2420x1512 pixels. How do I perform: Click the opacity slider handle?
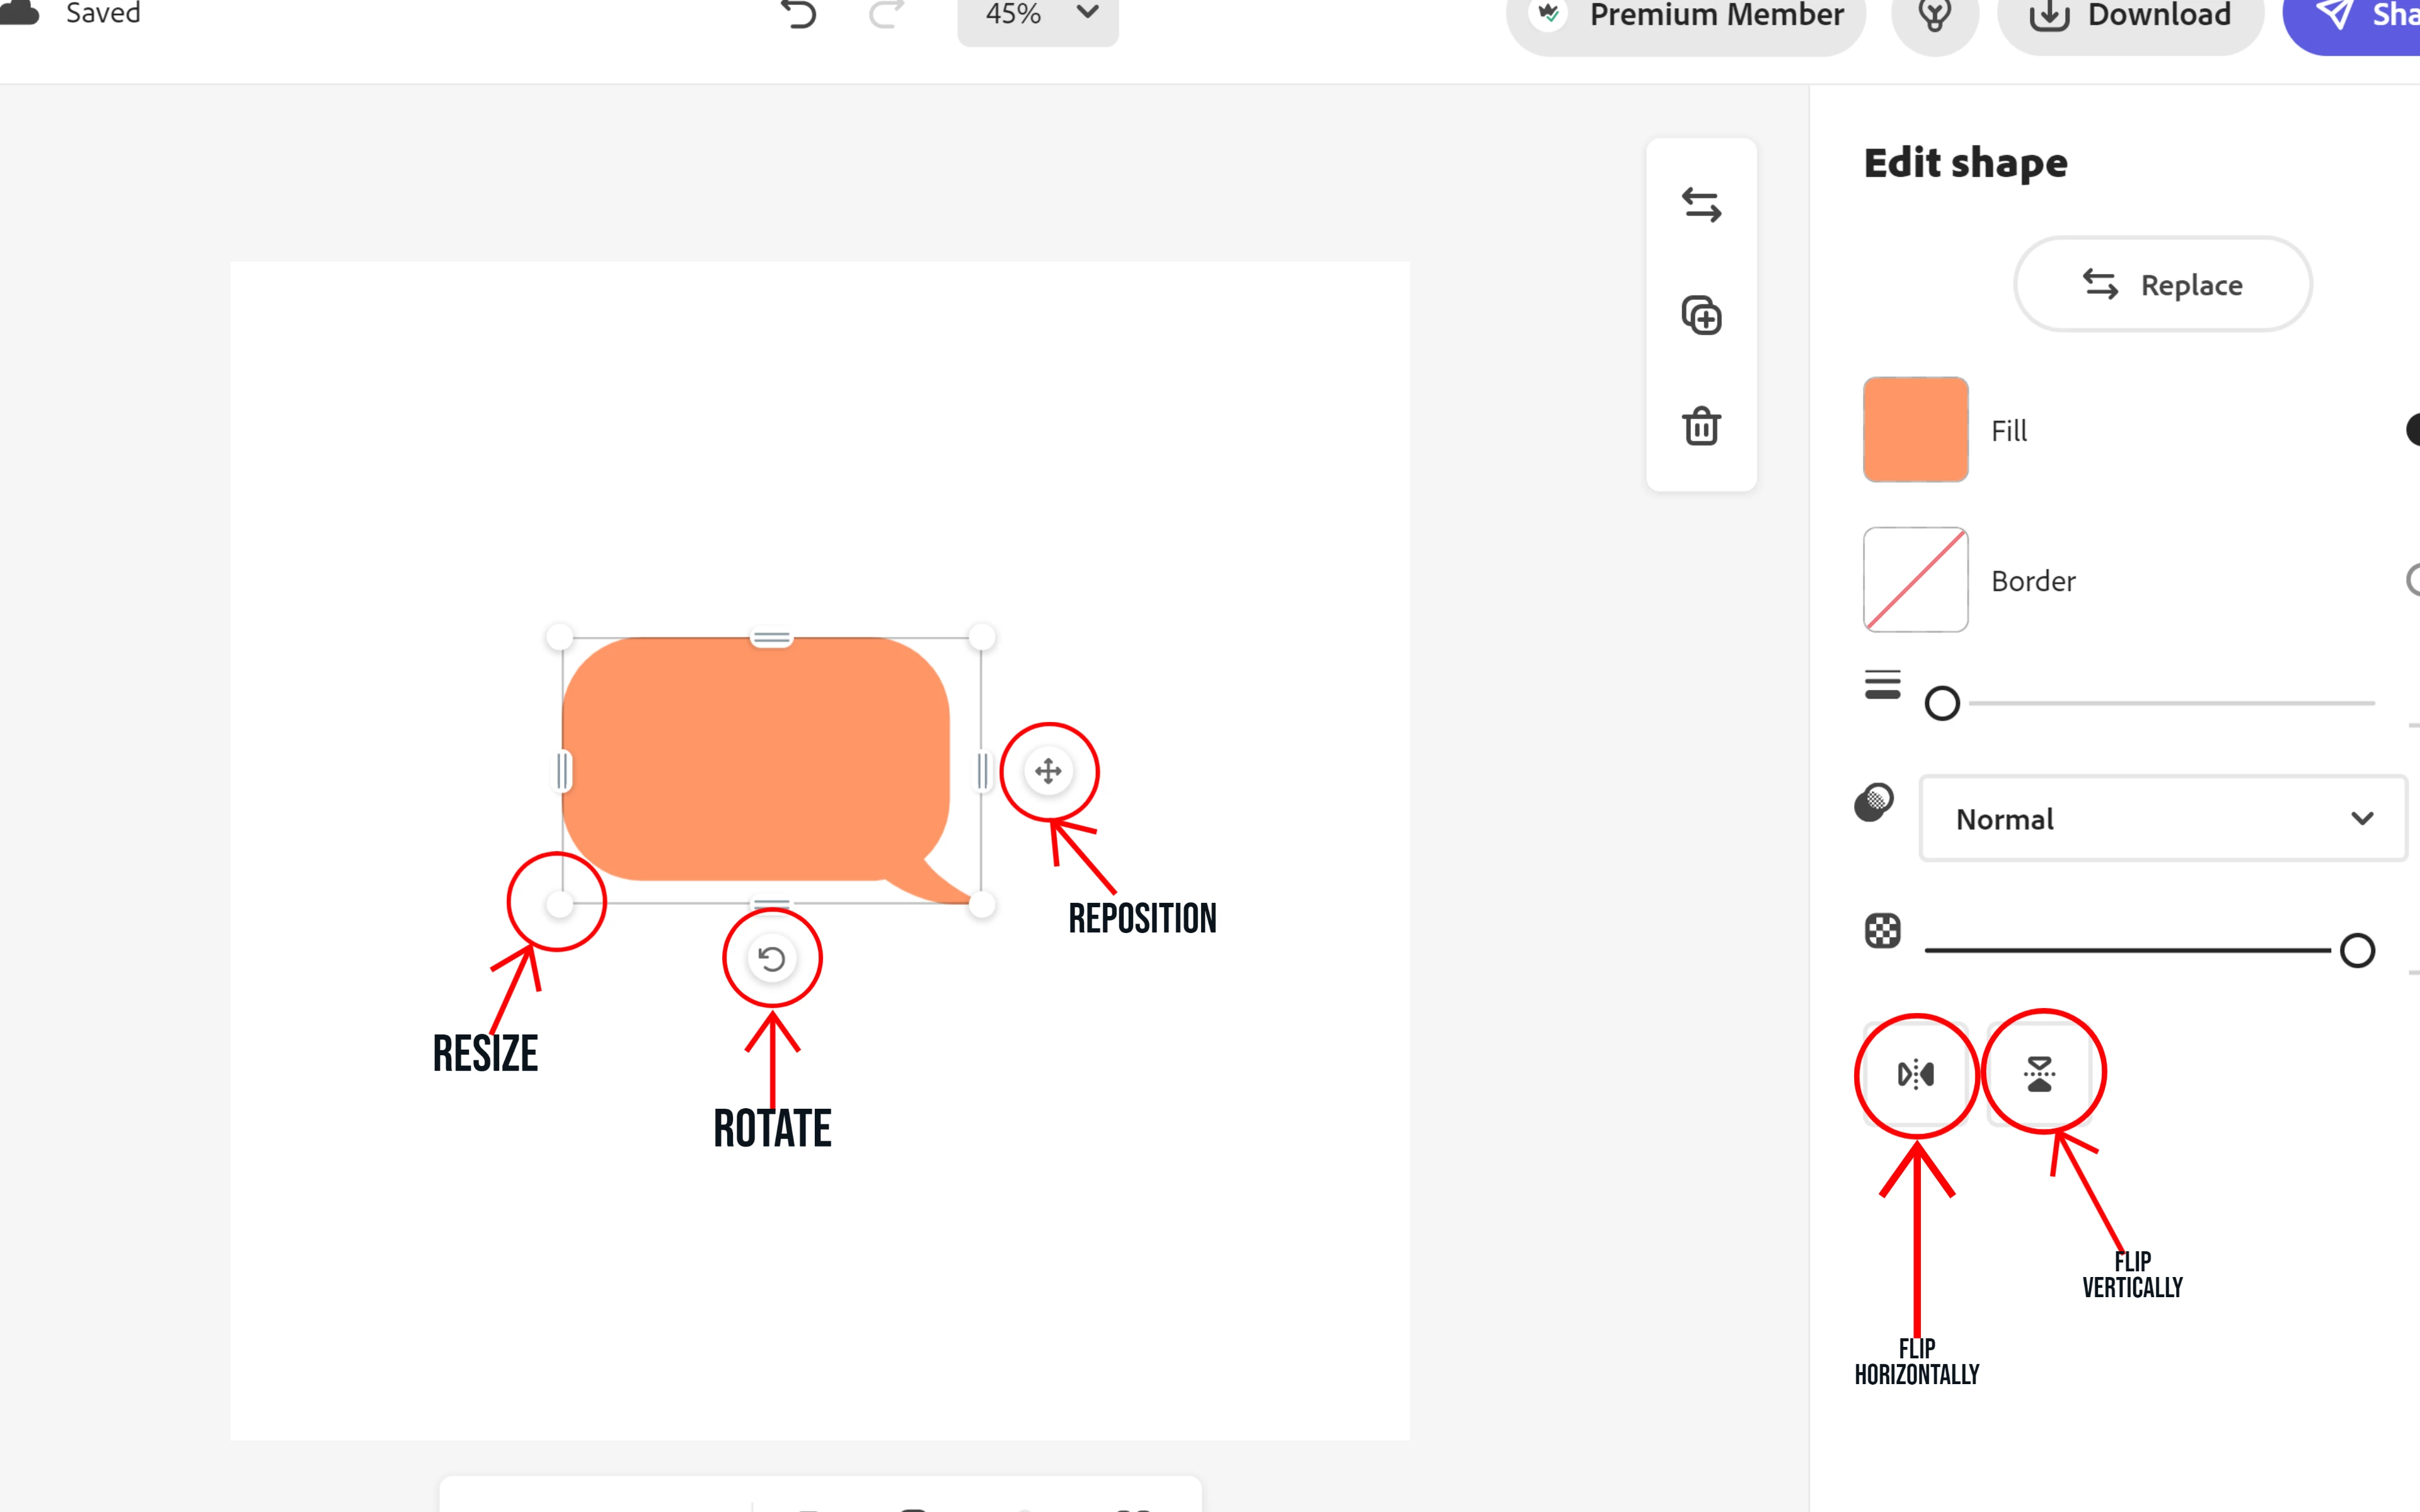(2357, 950)
